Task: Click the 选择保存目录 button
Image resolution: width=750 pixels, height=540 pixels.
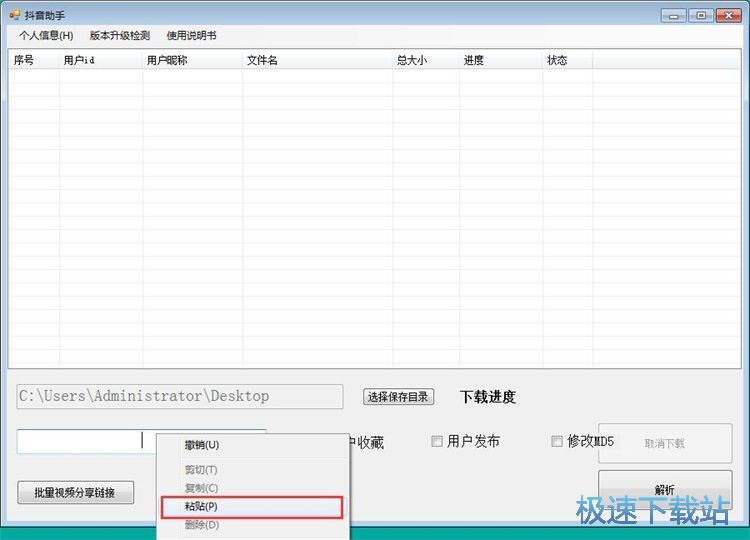Action: click(x=398, y=397)
